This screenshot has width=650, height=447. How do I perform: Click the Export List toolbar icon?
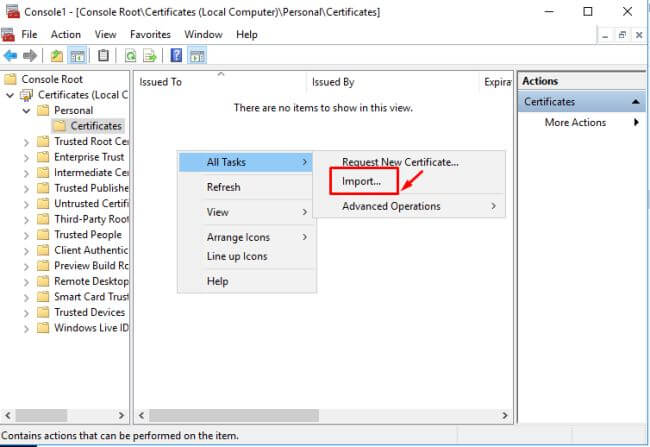click(149, 56)
